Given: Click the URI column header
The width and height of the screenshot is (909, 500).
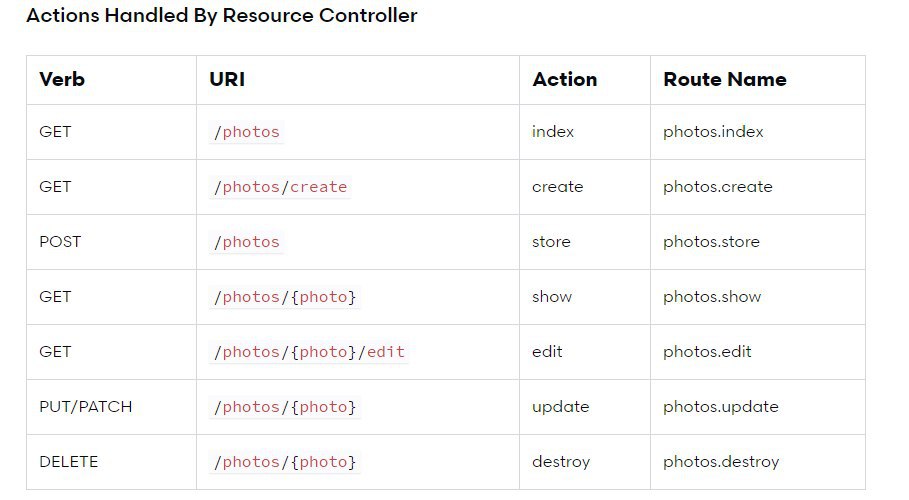Looking at the screenshot, I should pos(227,79).
